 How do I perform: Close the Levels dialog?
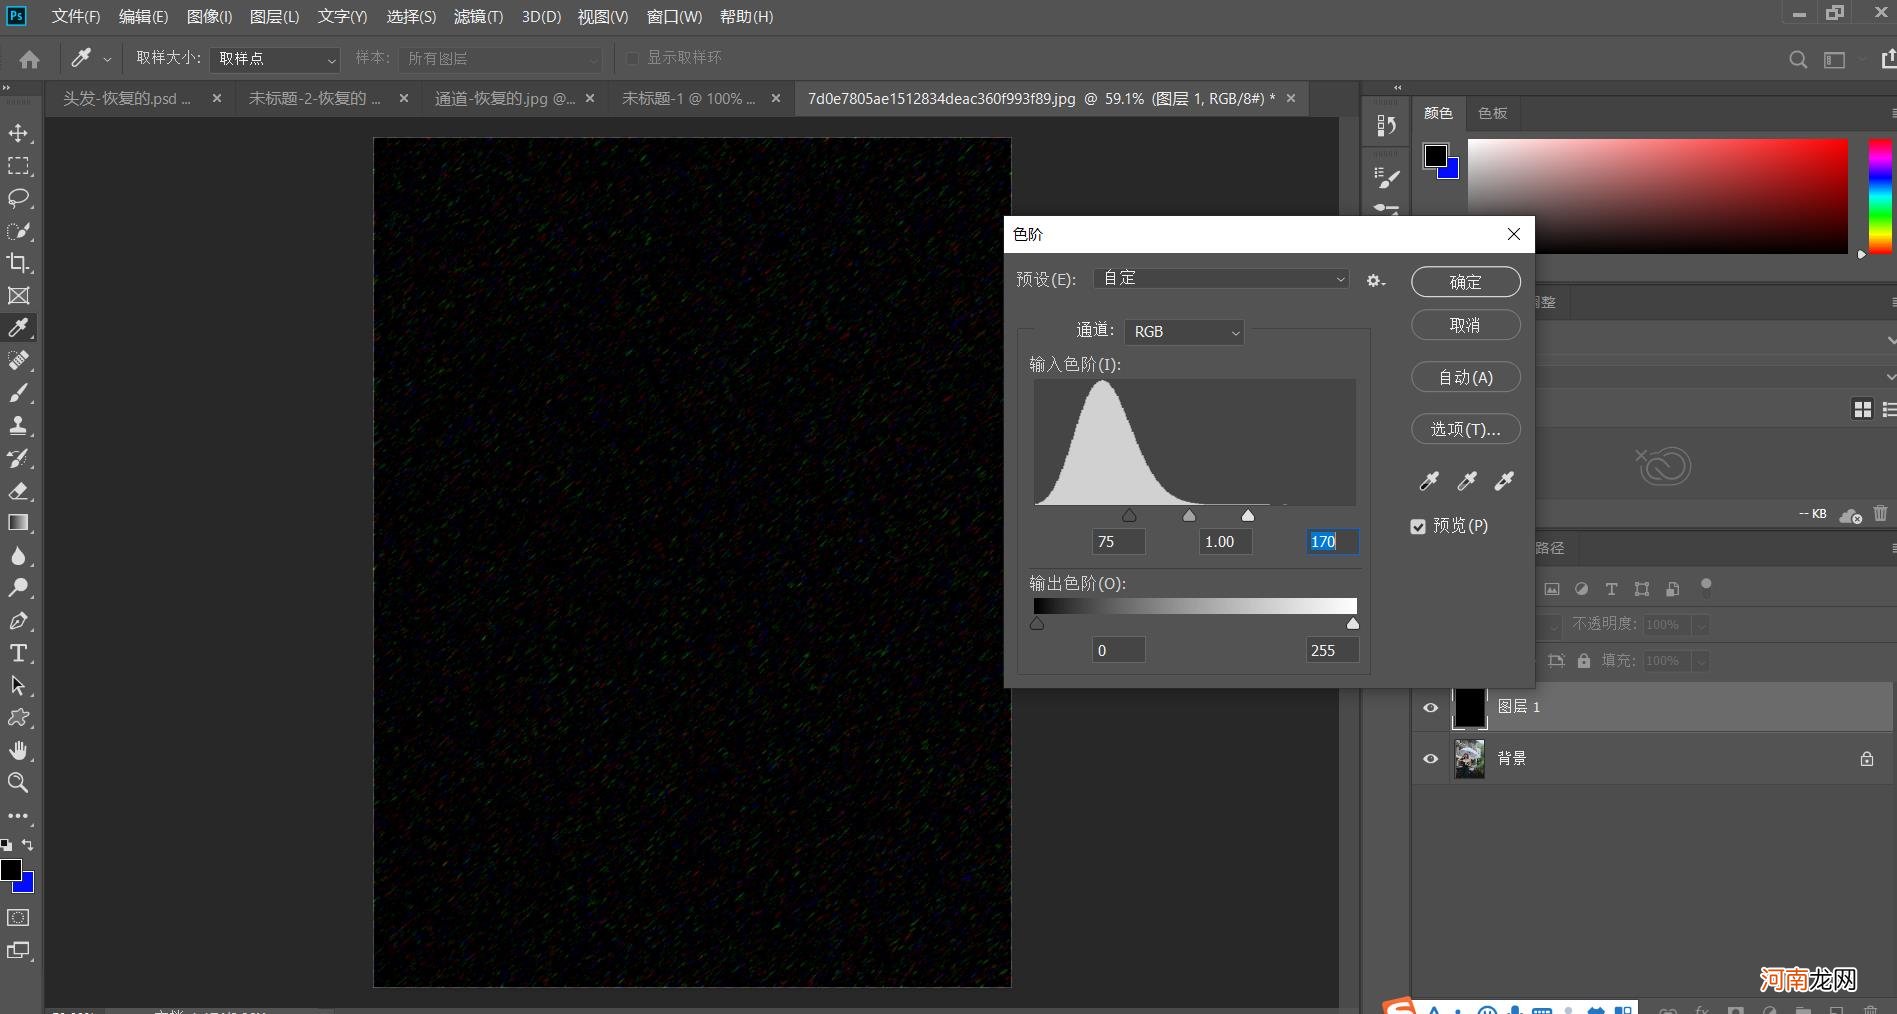click(x=1513, y=234)
